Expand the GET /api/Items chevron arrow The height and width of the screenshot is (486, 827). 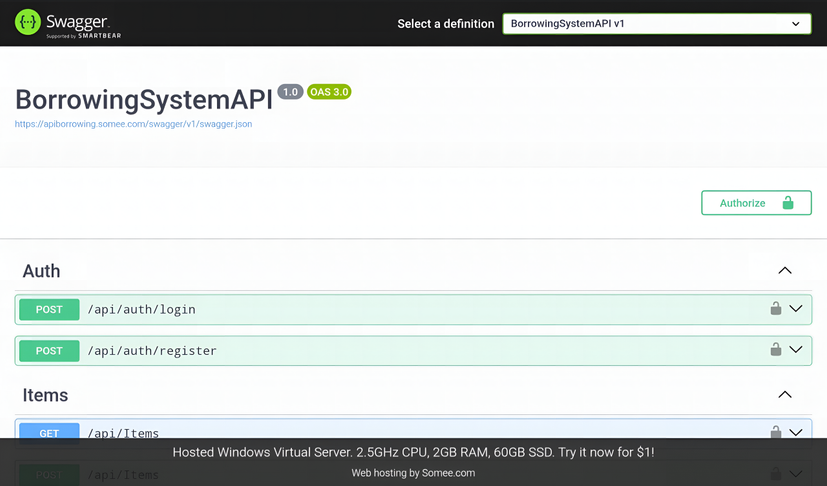point(796,432)
